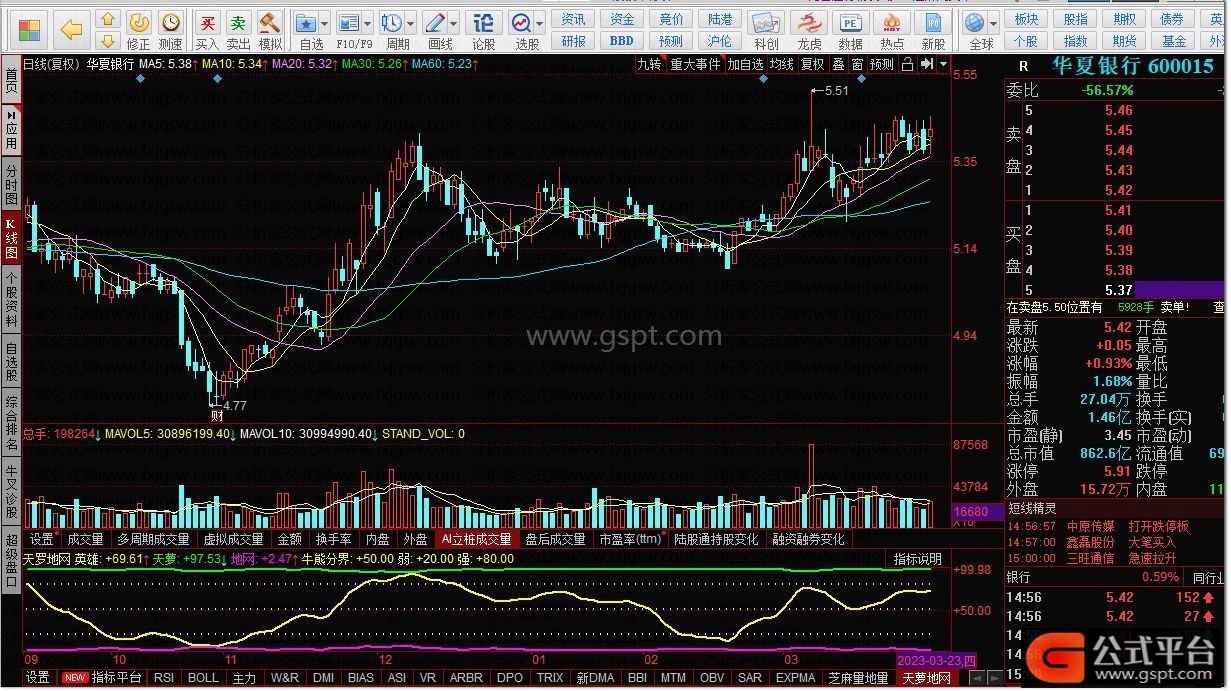
Task: Expand the 选股 dropdown arrow
Action: tap(540, 23)
